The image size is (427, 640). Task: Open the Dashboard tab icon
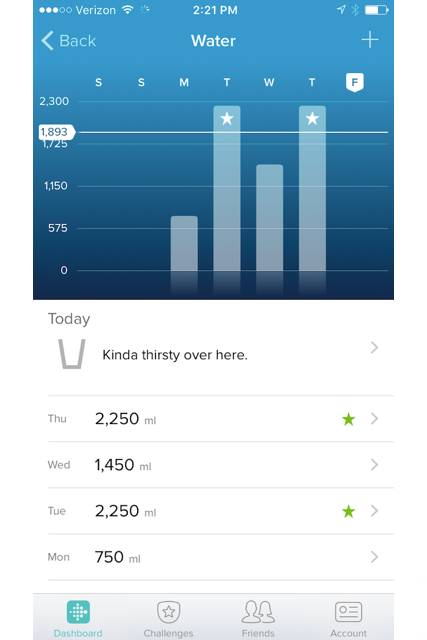(x=78, y=611)
